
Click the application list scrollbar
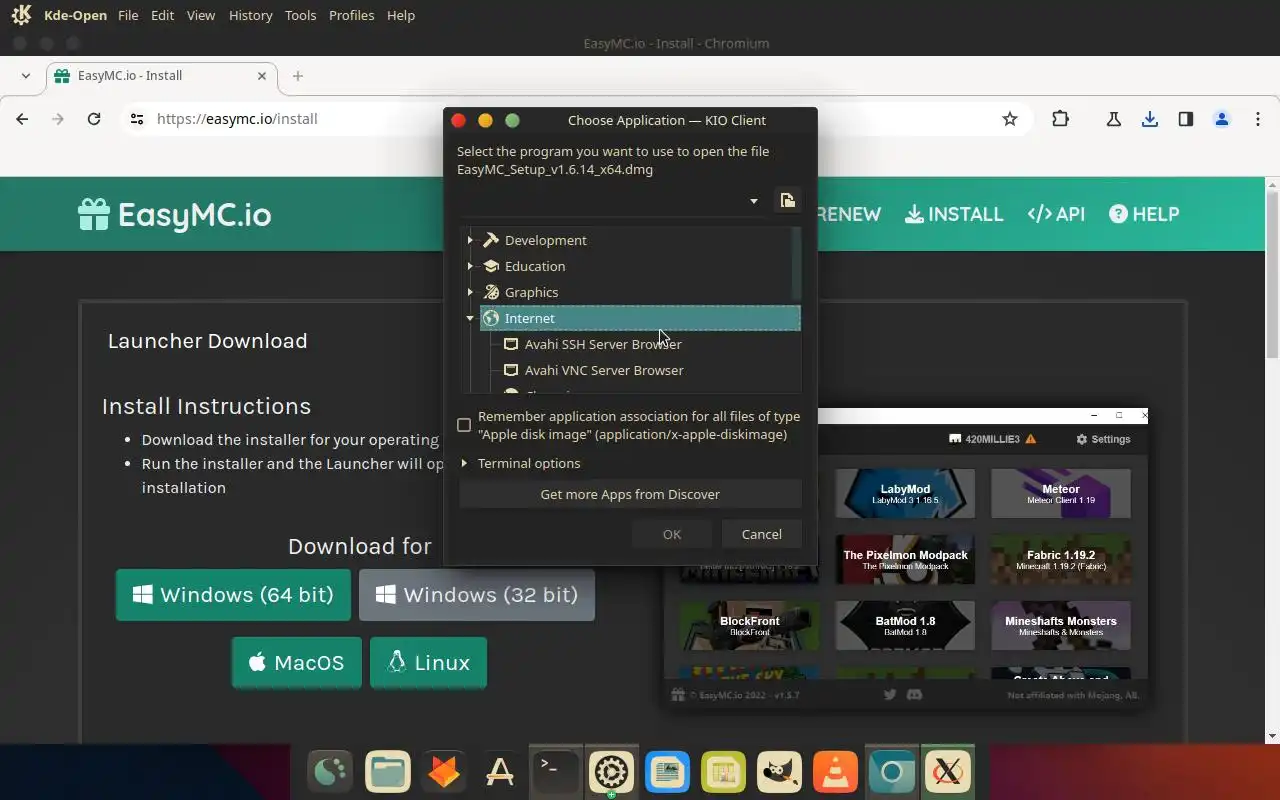797,265
